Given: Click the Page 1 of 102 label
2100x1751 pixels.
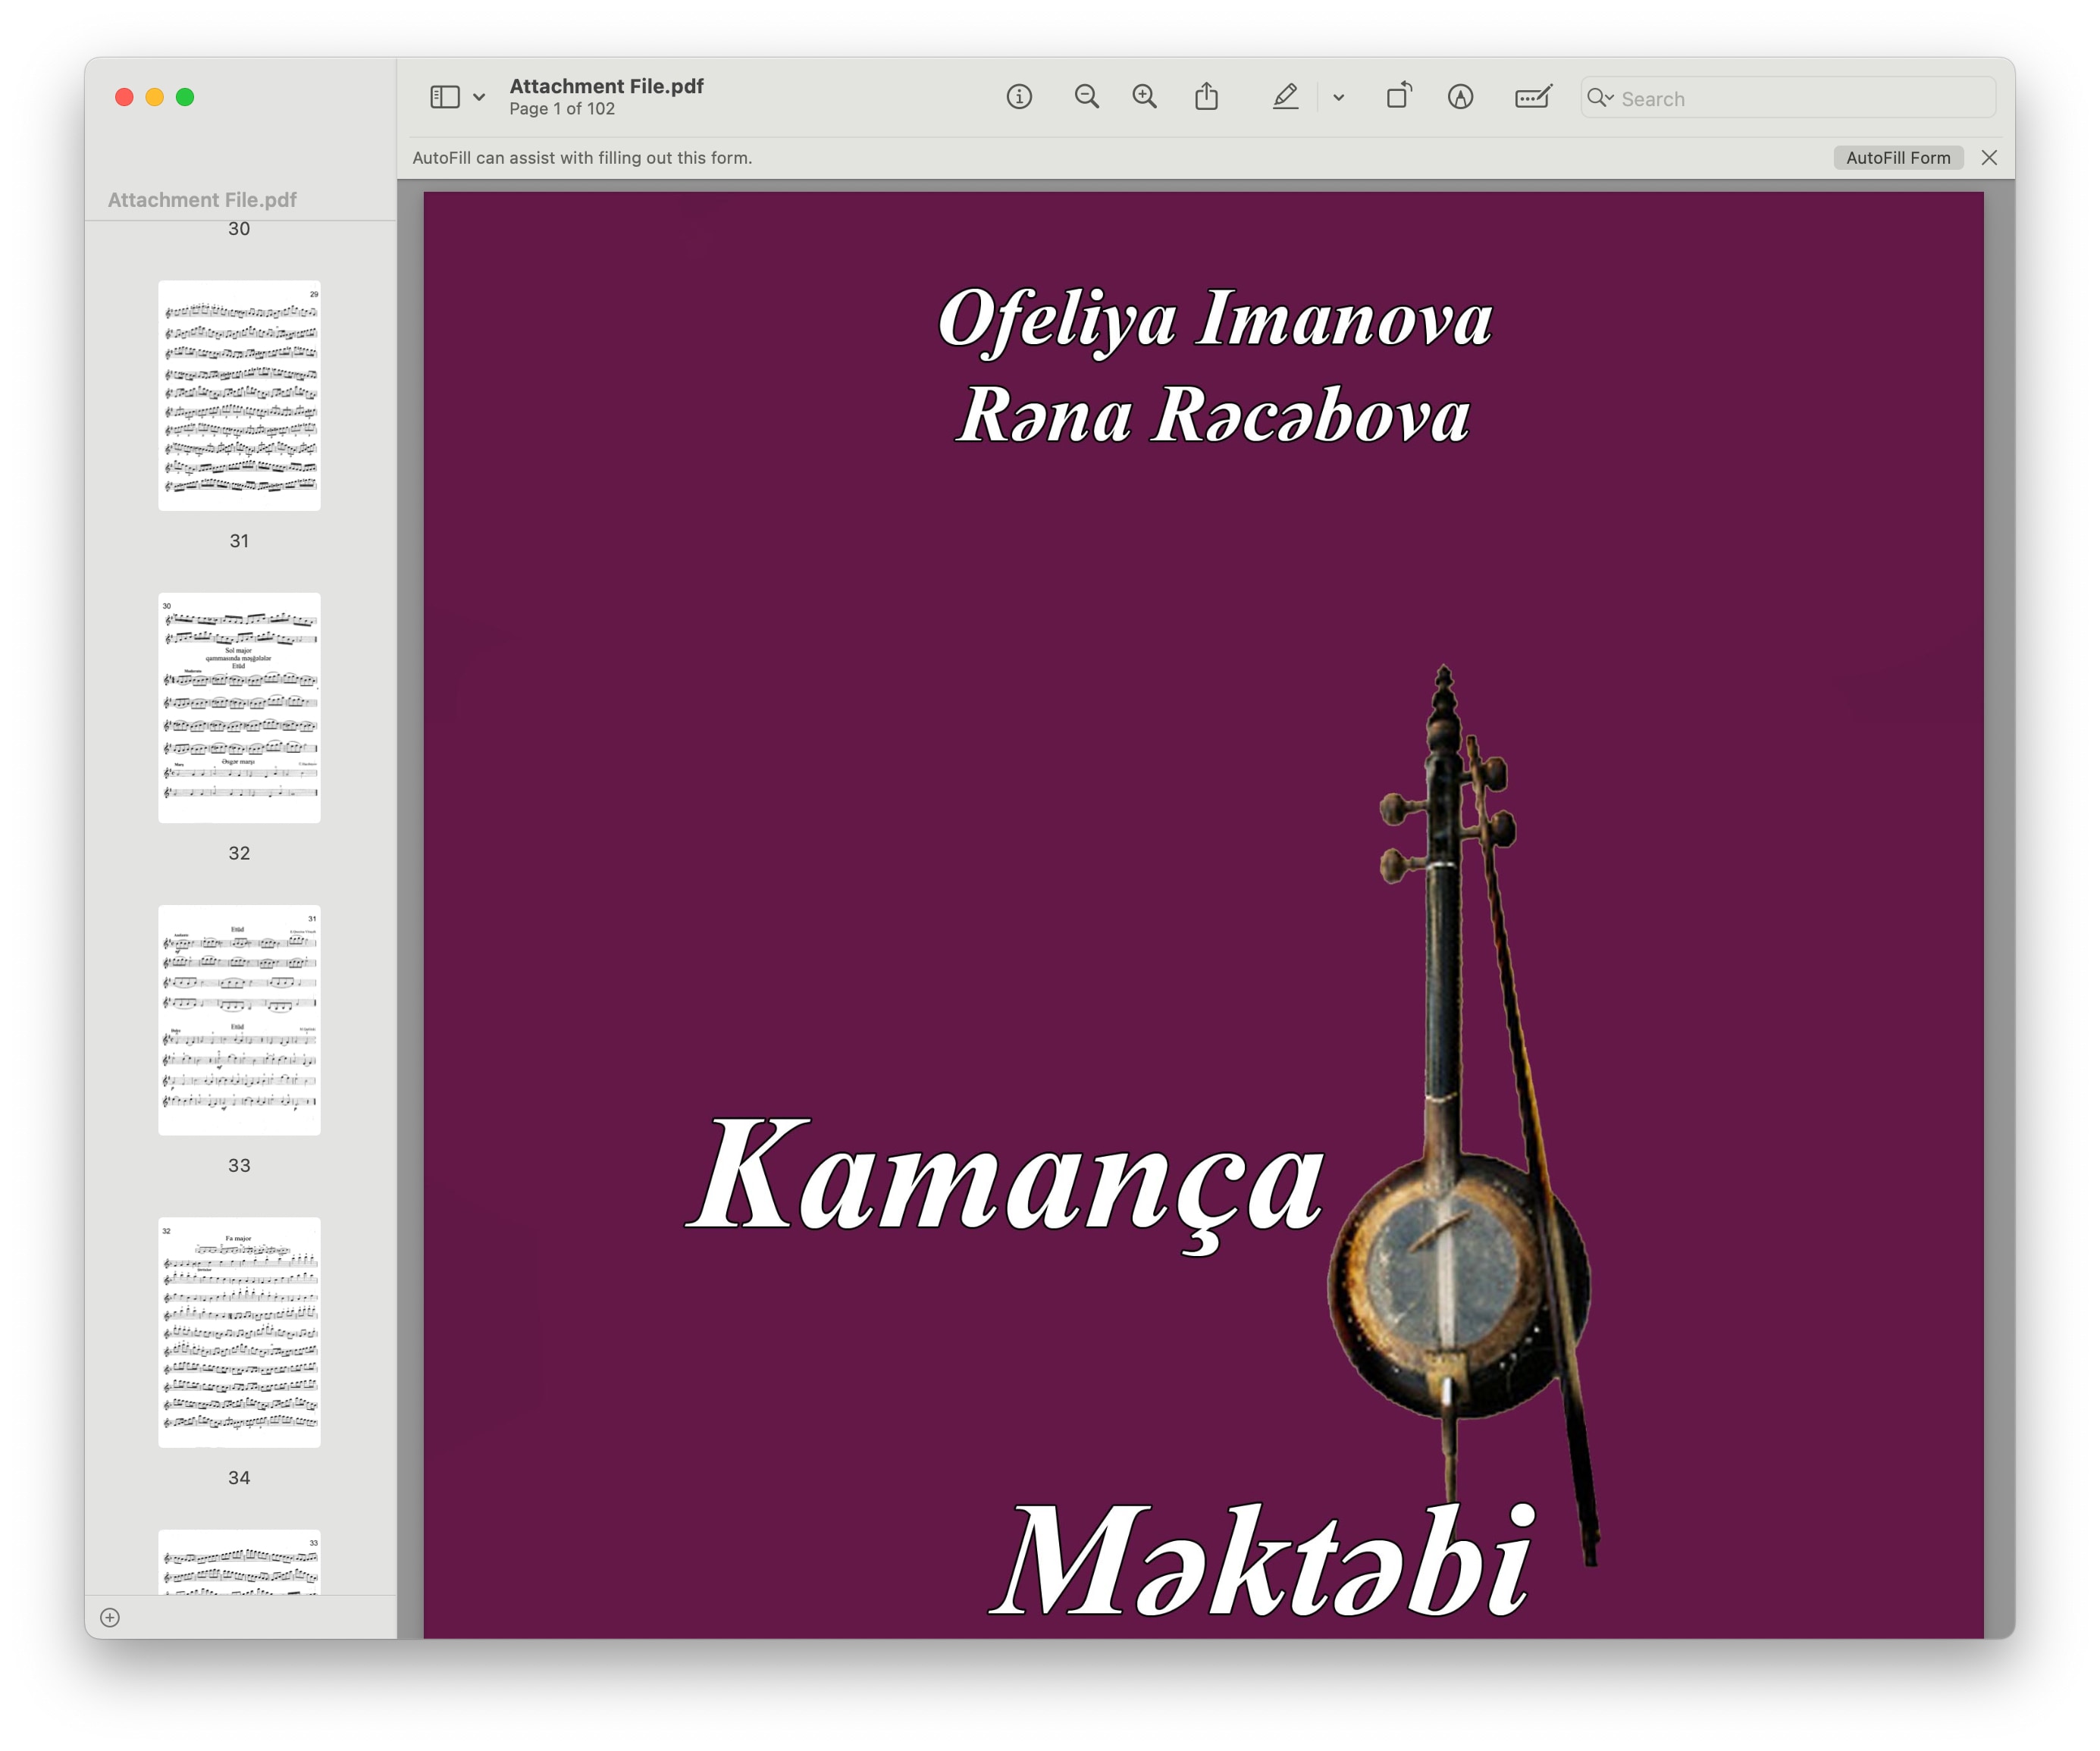Looking at the screenshot, I should tap(562, 109).
